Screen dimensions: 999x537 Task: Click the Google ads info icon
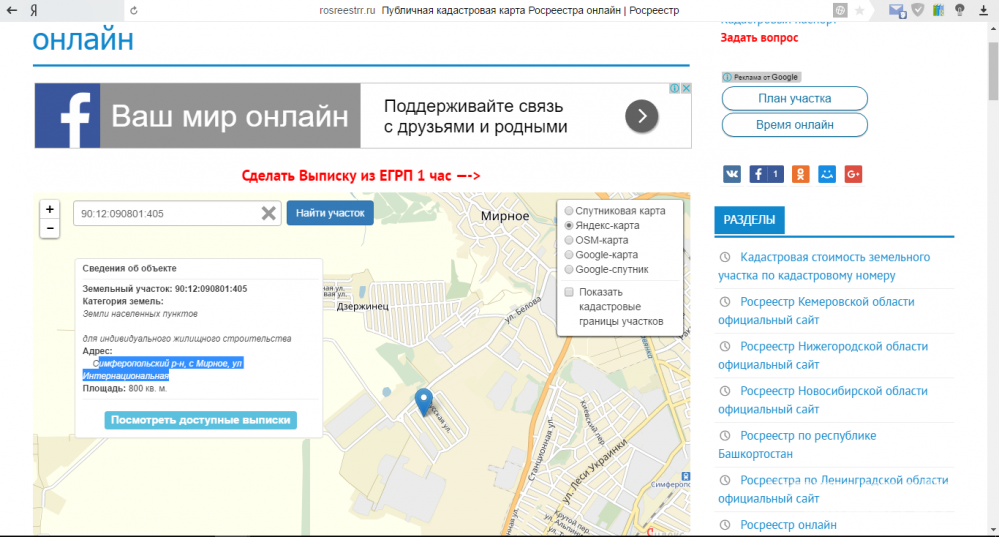[727, 77]
